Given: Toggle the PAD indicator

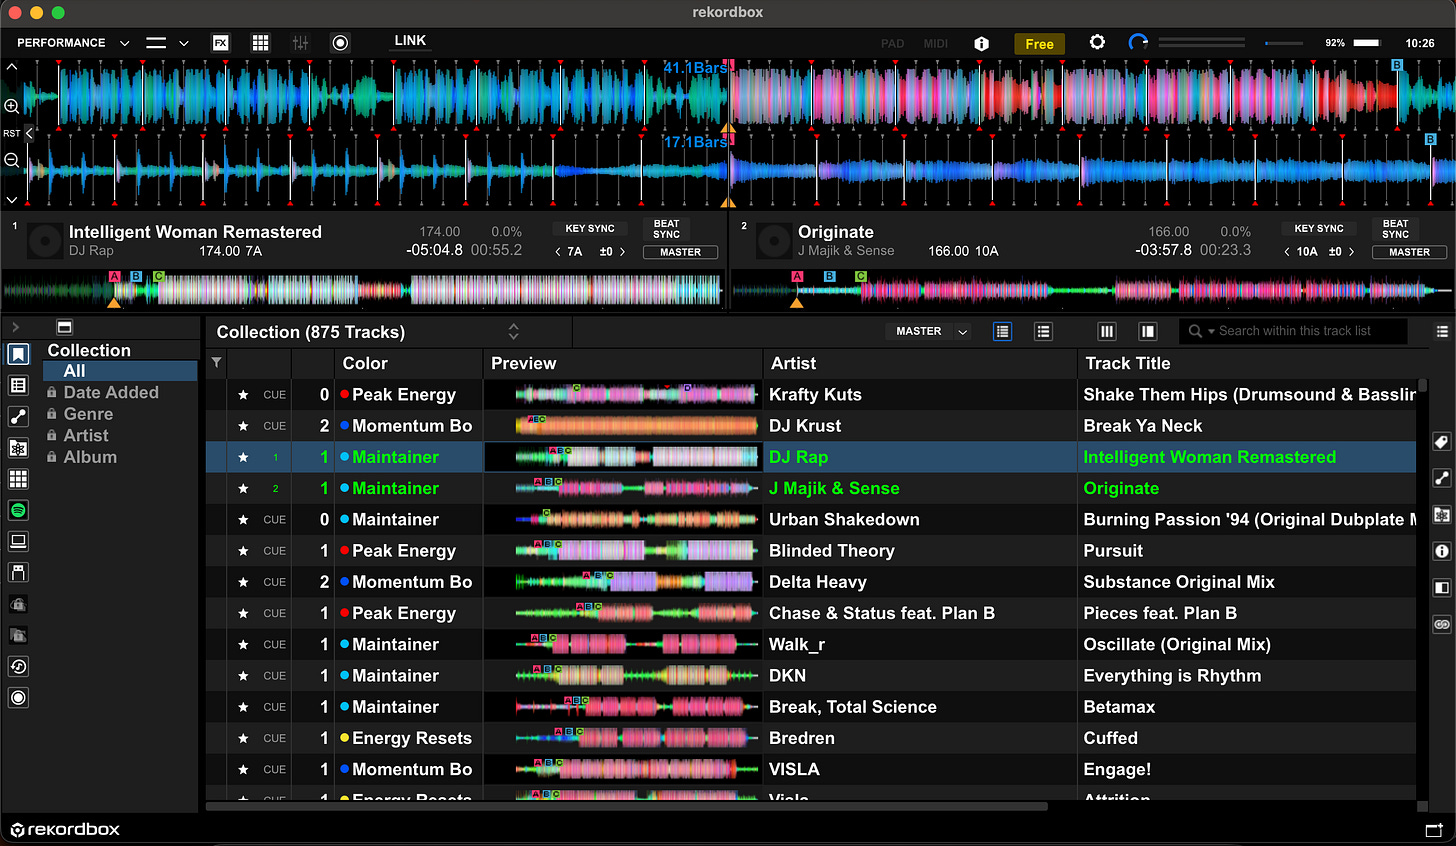Looking at the screenshot, I should tap(893, 44).
